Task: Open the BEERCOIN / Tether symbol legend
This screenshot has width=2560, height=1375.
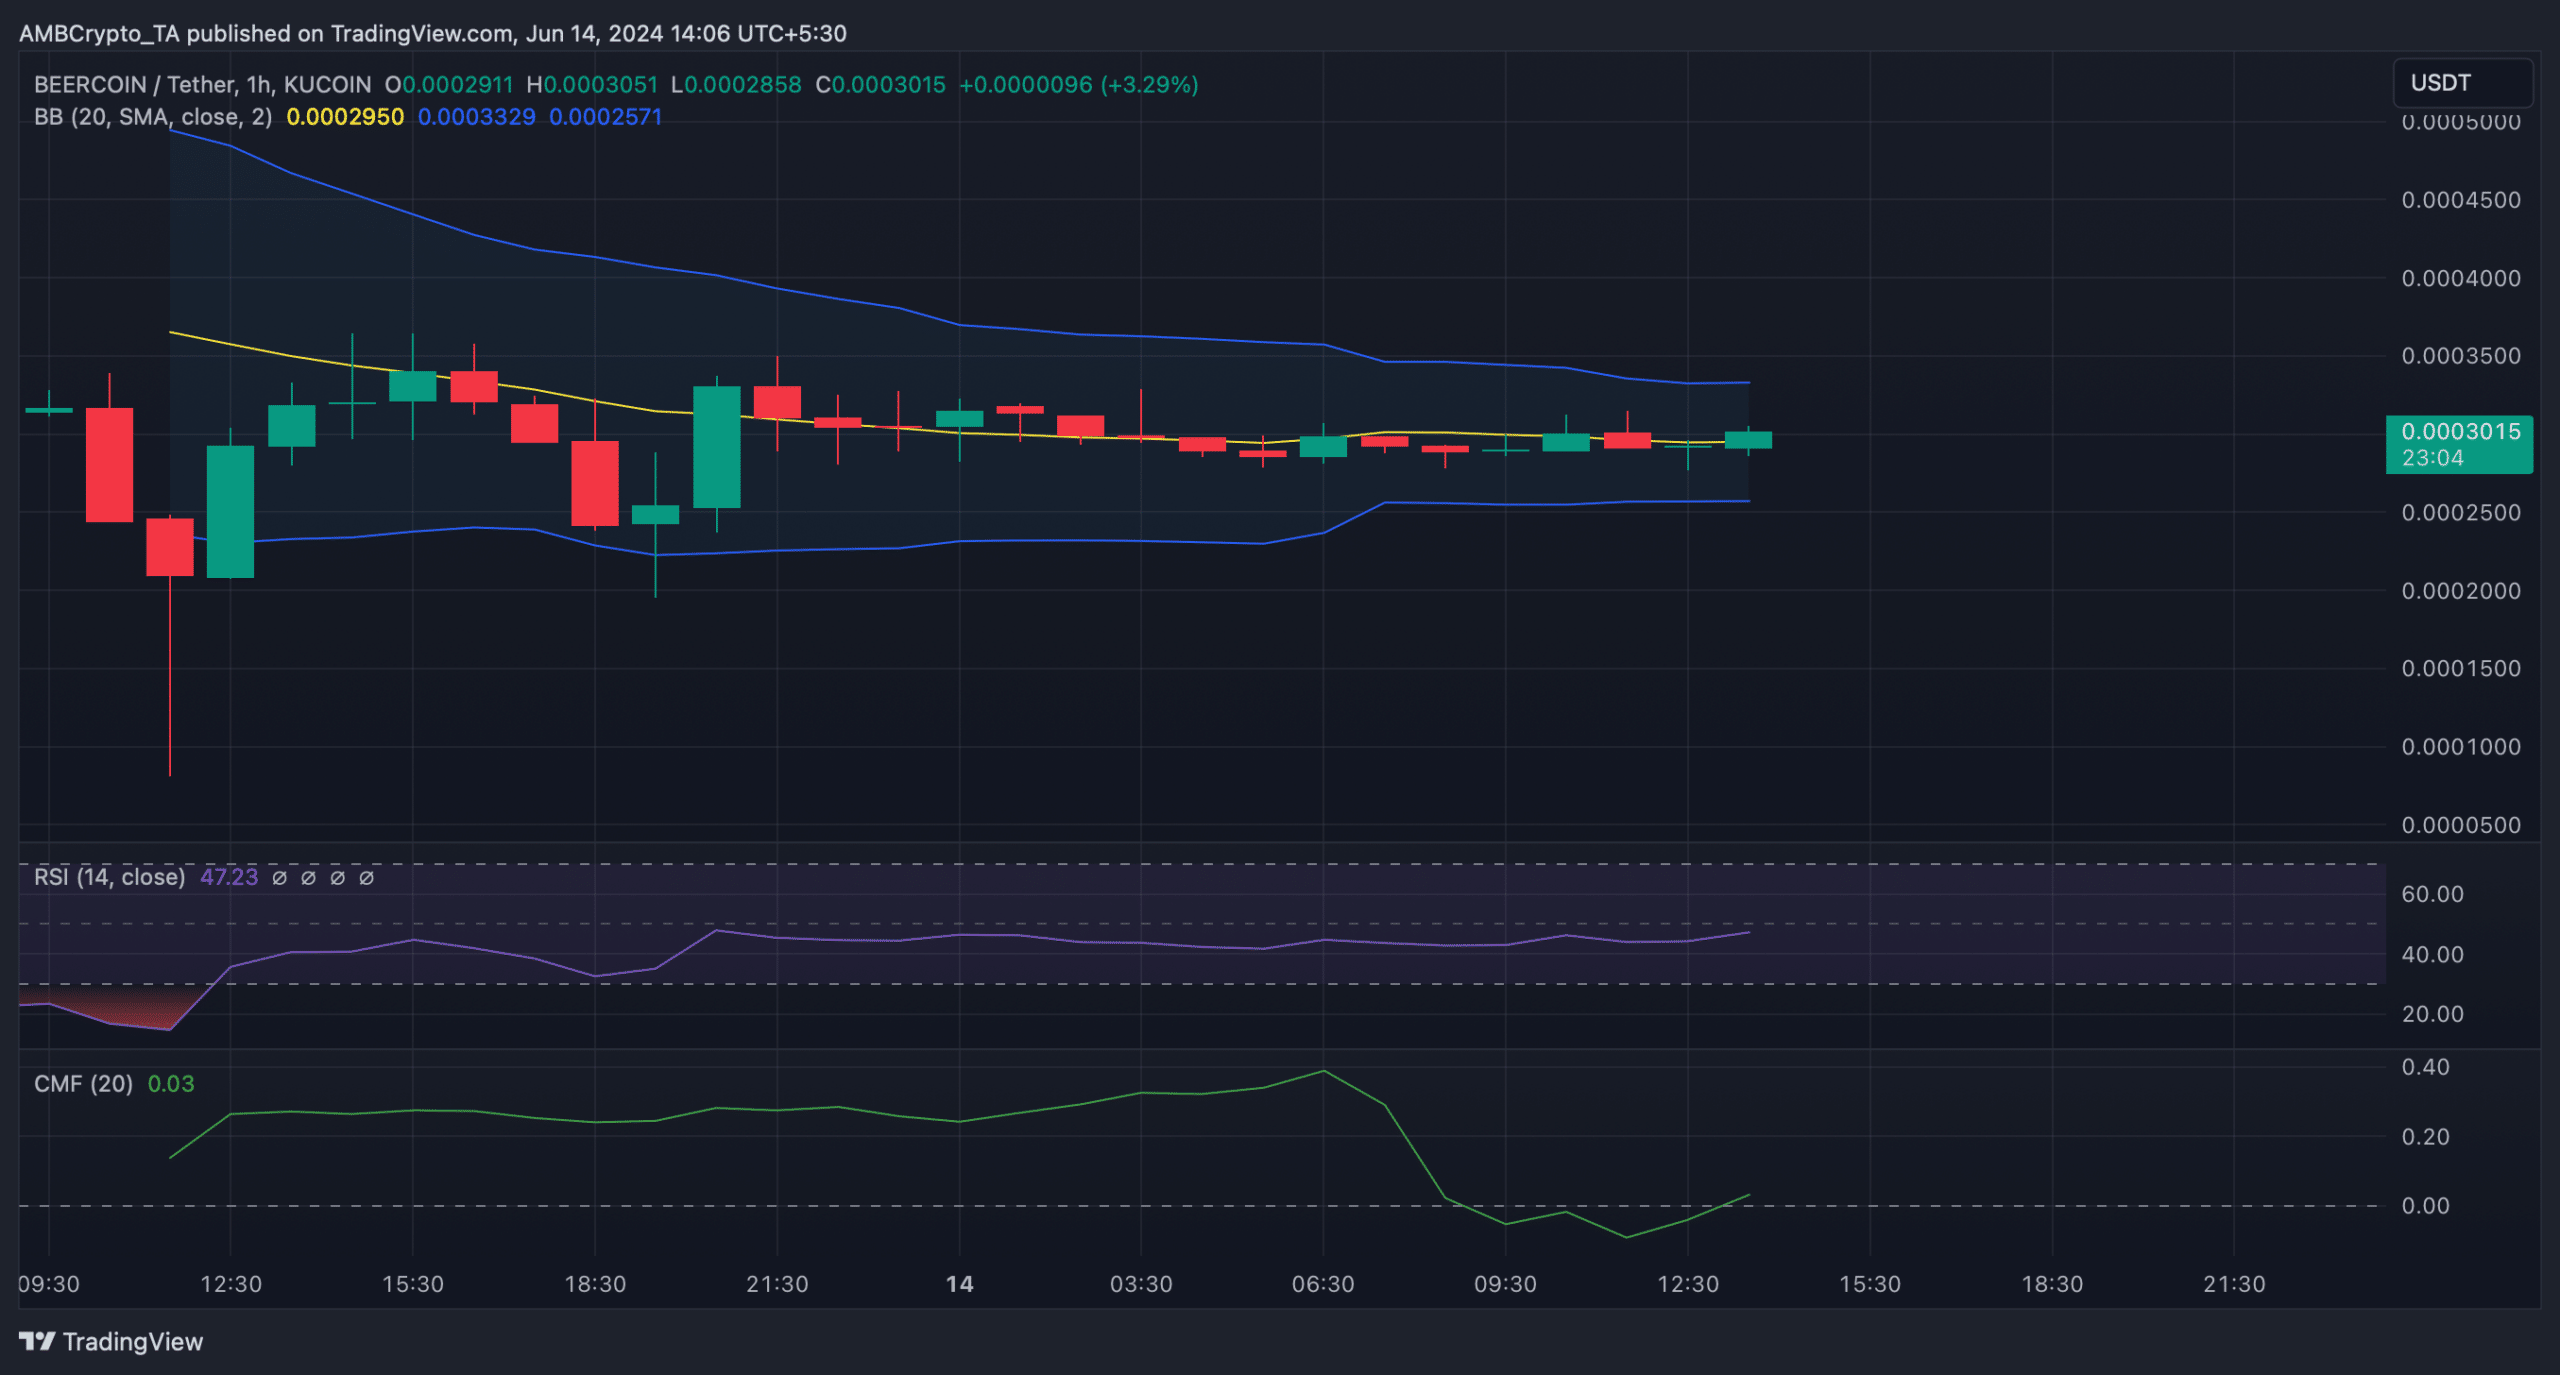Action: [x=202, y=85]
